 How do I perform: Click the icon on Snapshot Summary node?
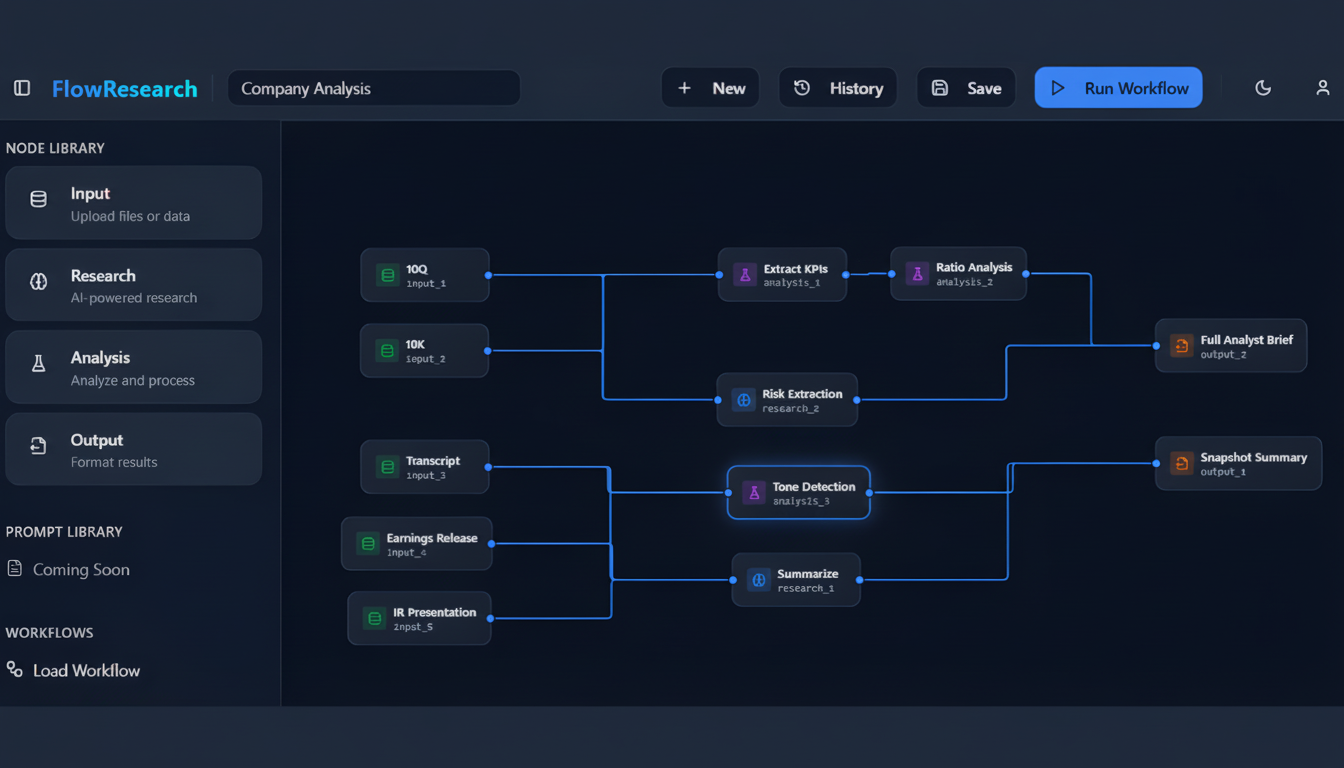1181,463
